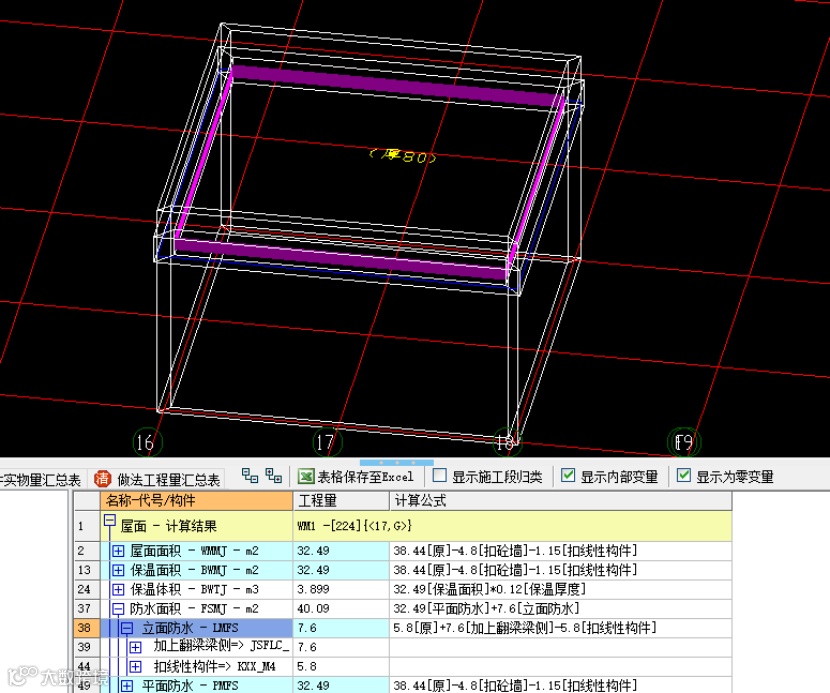Select the 屋面面积 - WMMJ - m2 label
Image resolution: width=830 pixels, height=693 pixels.
pyautogui.click(x=194, y=551)
